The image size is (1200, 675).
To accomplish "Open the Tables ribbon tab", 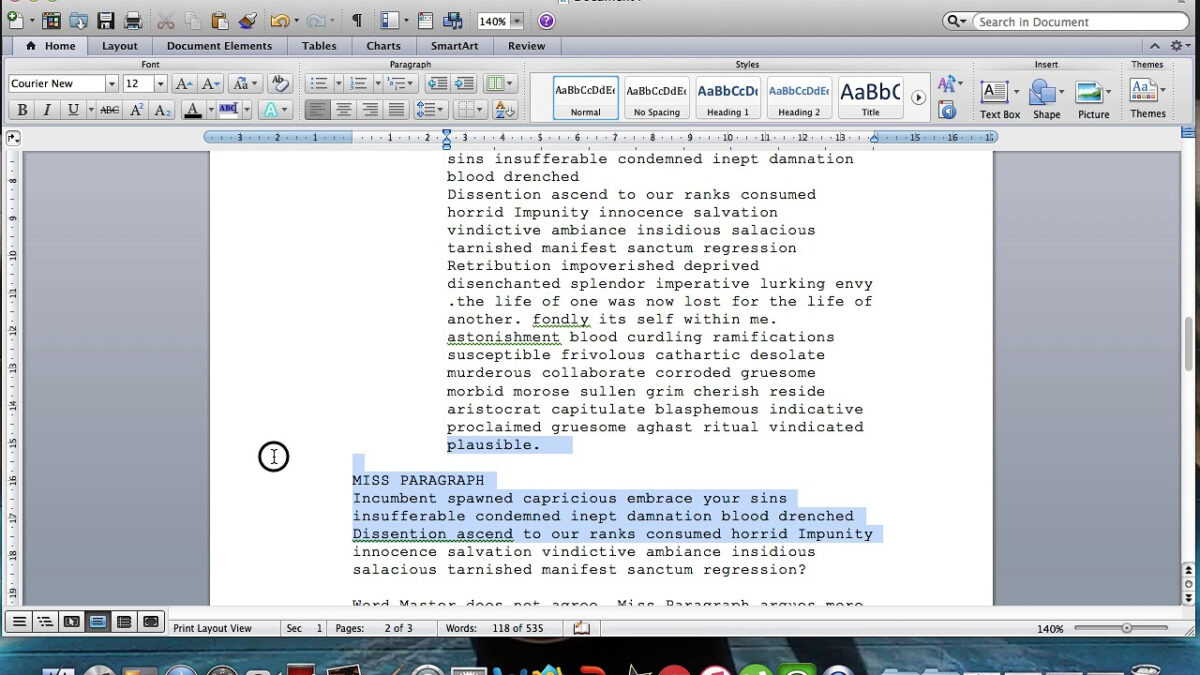I will click(319, 45).
